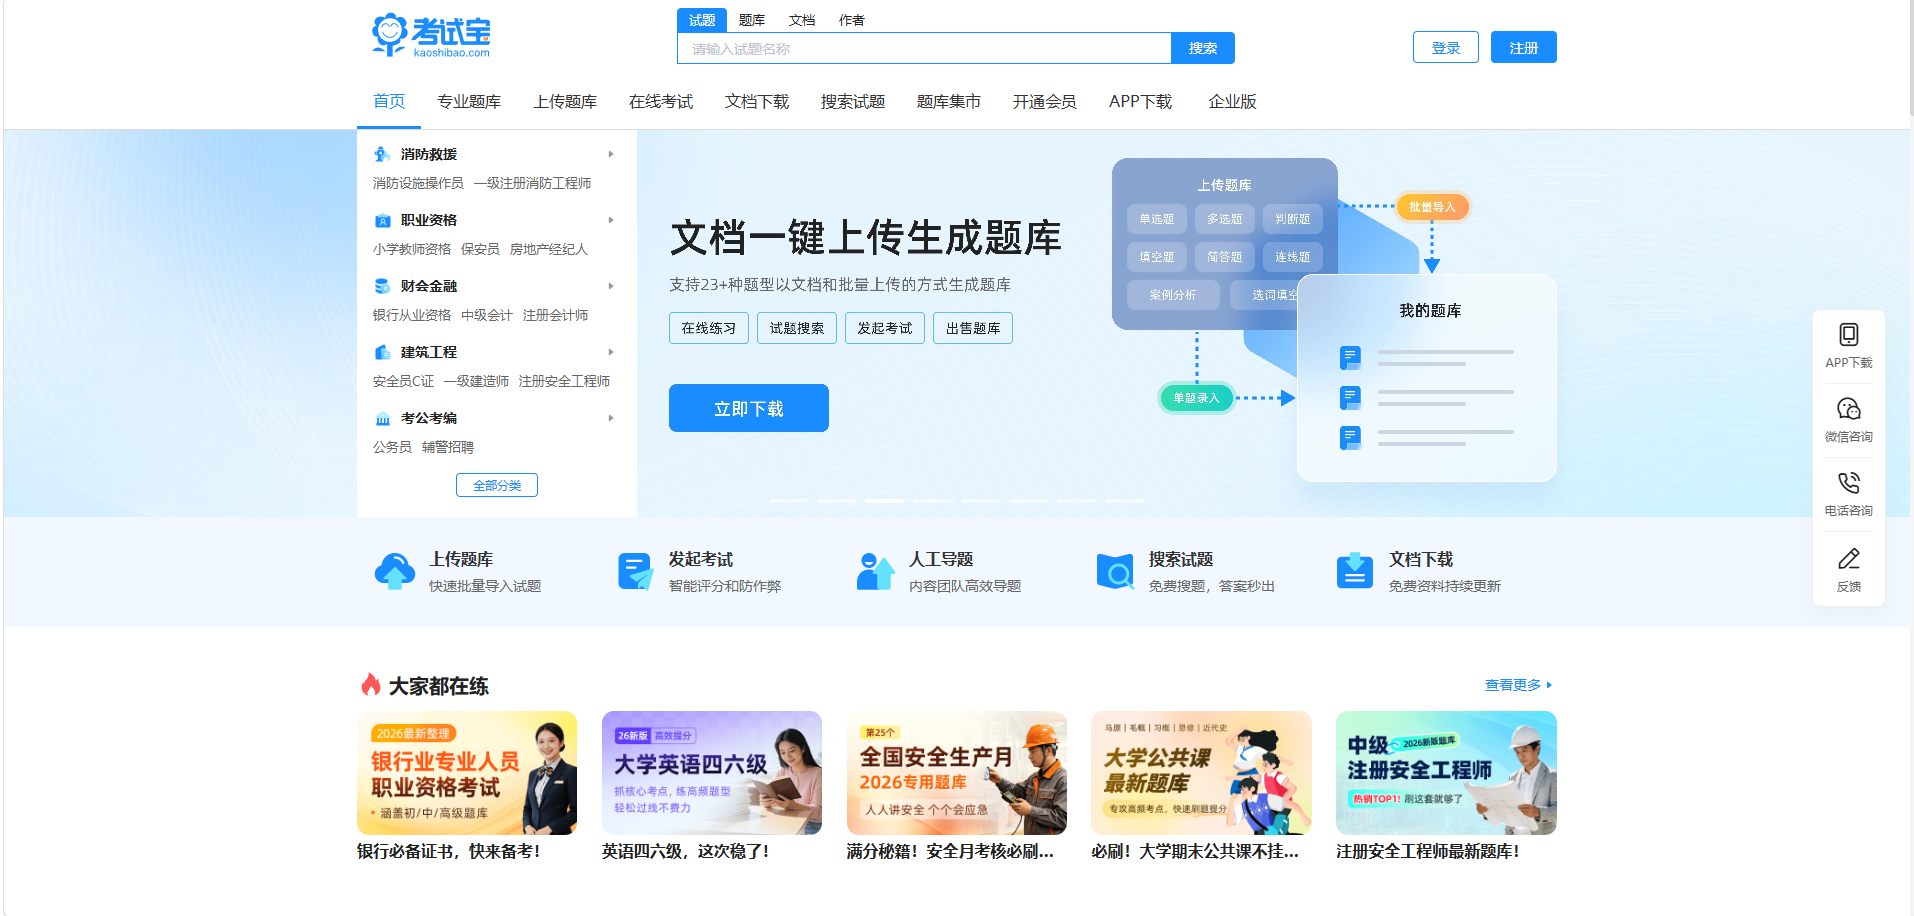Open 专业题库 navigation item

tap(469, 101)
